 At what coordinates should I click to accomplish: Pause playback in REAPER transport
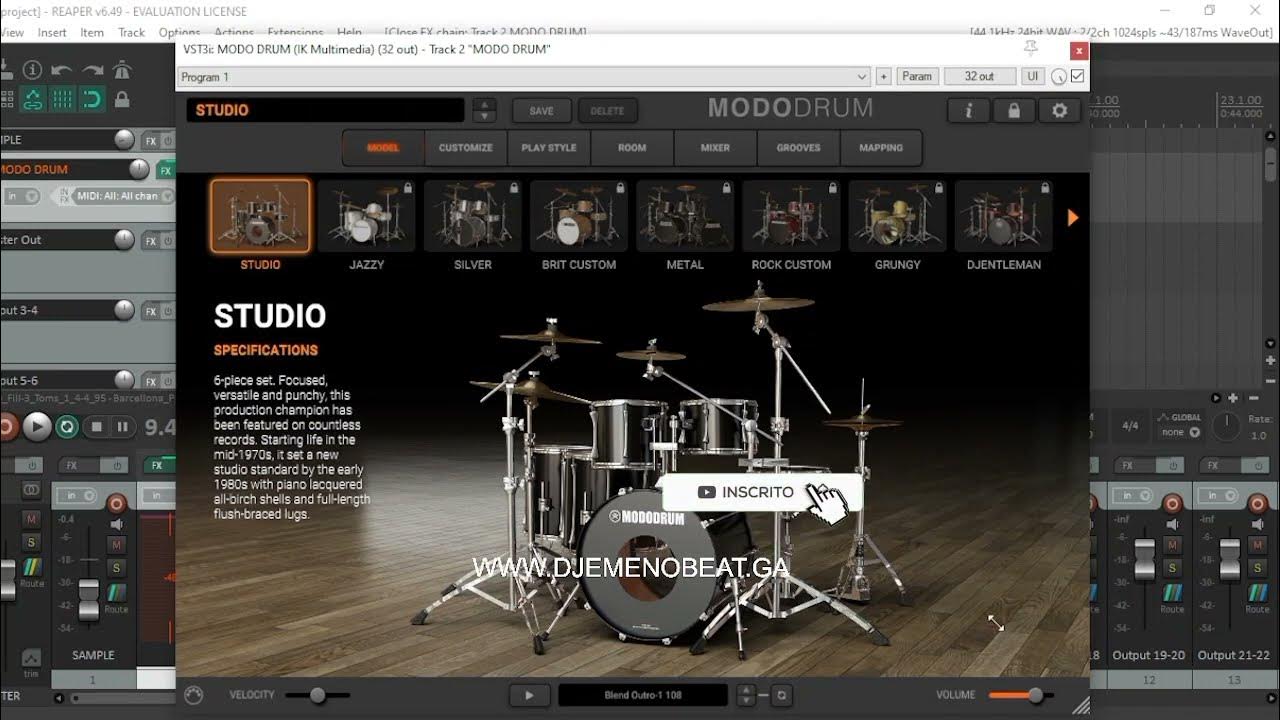click(122, 427)
